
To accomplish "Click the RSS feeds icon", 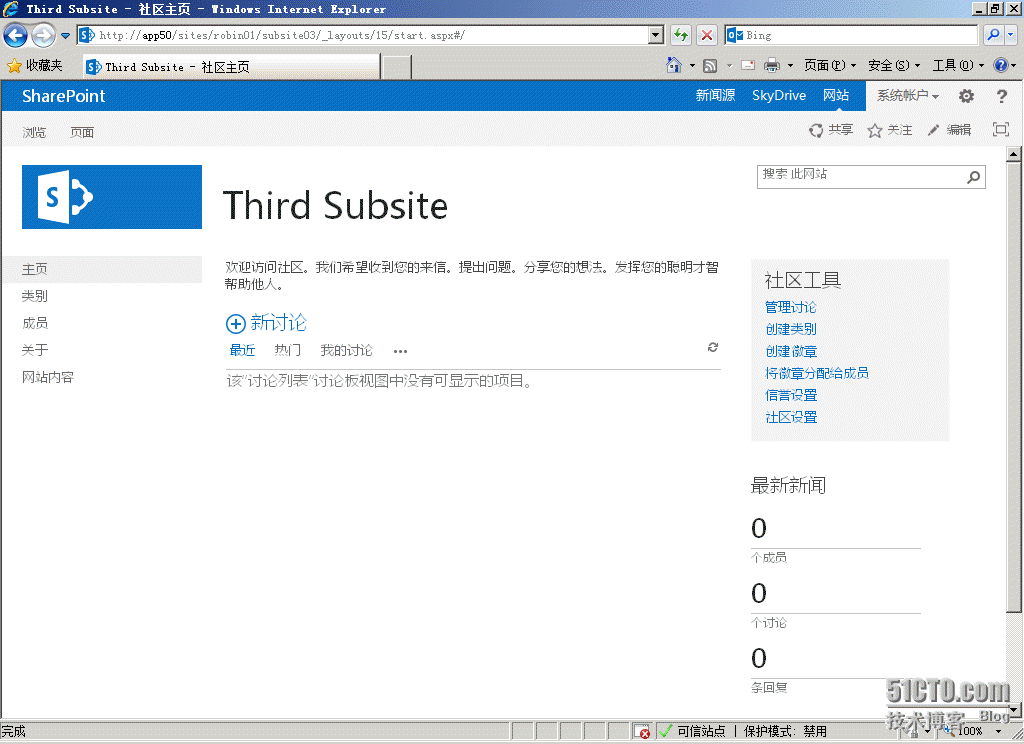I will click(x=710, y=65).
